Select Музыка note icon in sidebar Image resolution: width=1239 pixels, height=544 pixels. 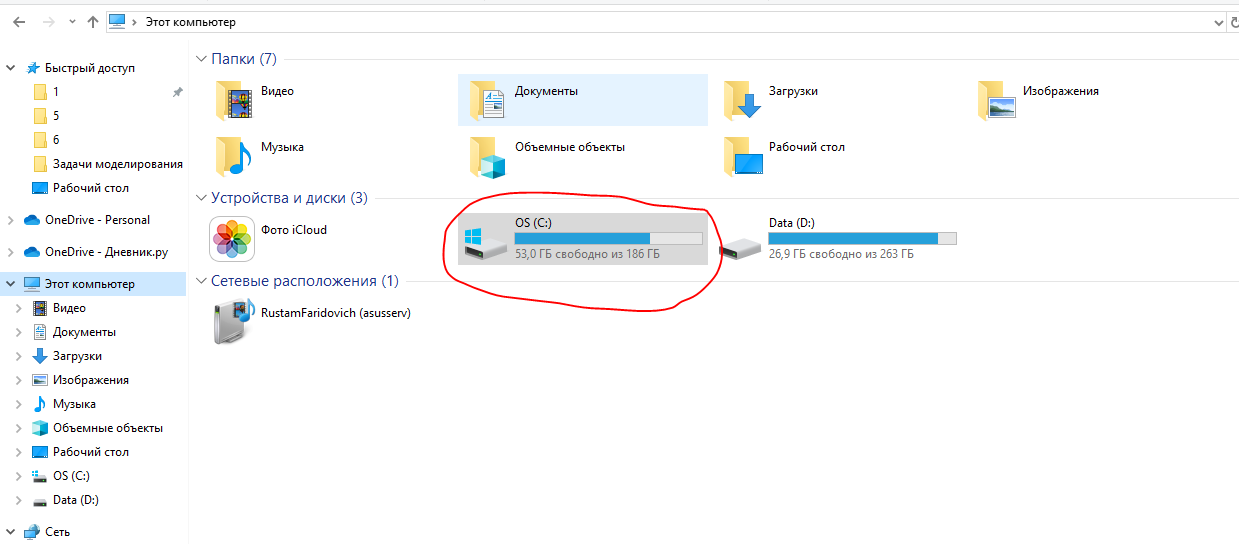tap(40, 404)
